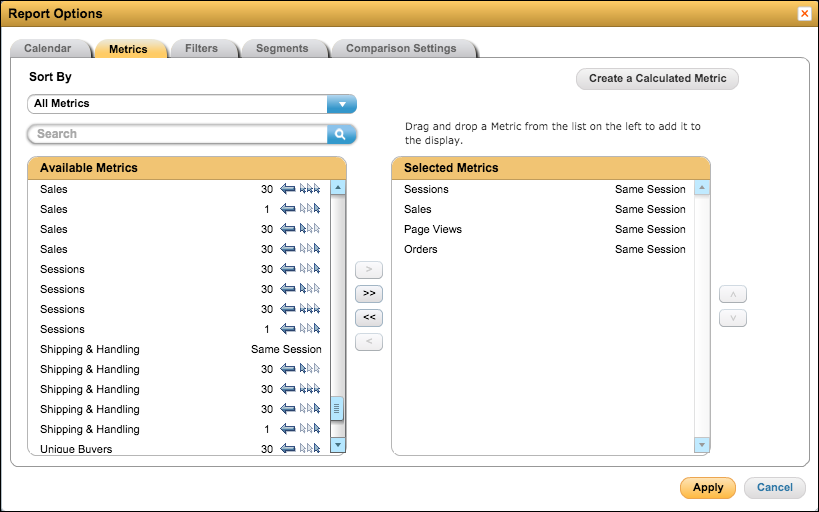Click the back-arrow icon in the Sales 1-day row

(288, 209)
